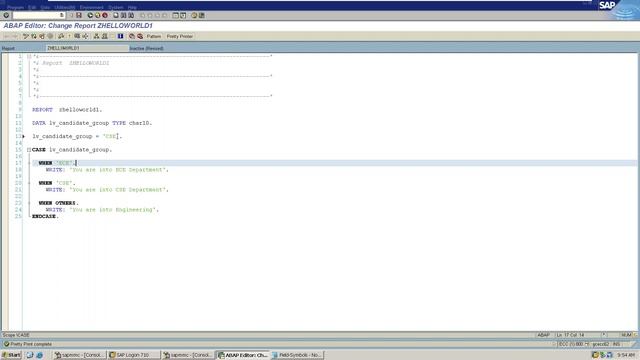Open Find with the binoculars icon
Image resolution: width=640 pixels, height=360 pixels.
(124, 15)
